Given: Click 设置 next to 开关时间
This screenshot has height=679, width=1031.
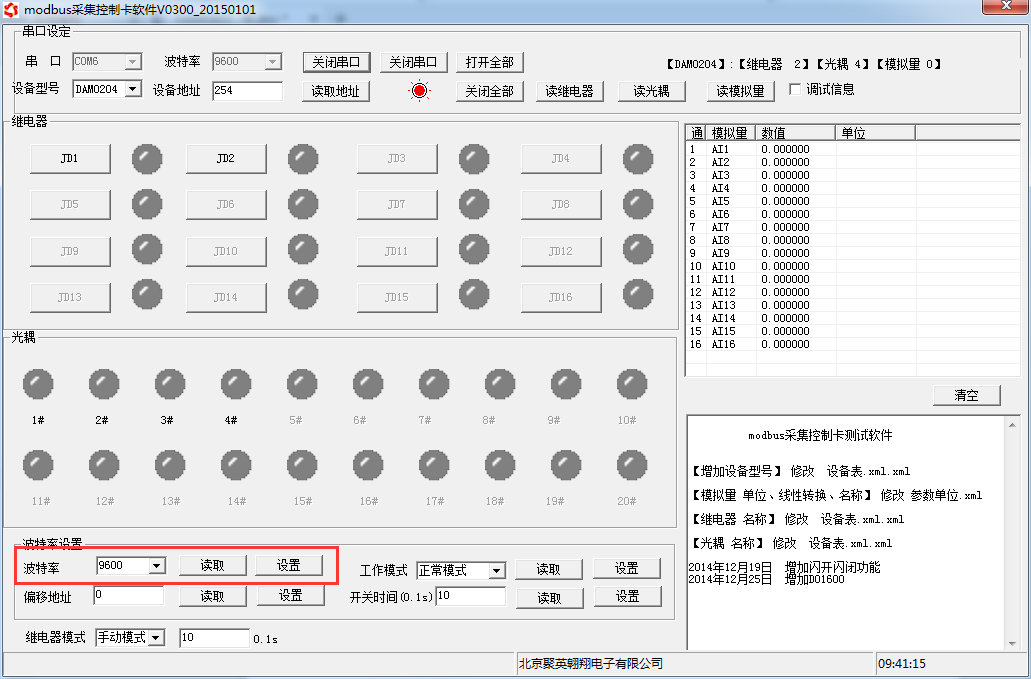Looking at the screenshot, I should pyautogui.click(x=628, y=597).
